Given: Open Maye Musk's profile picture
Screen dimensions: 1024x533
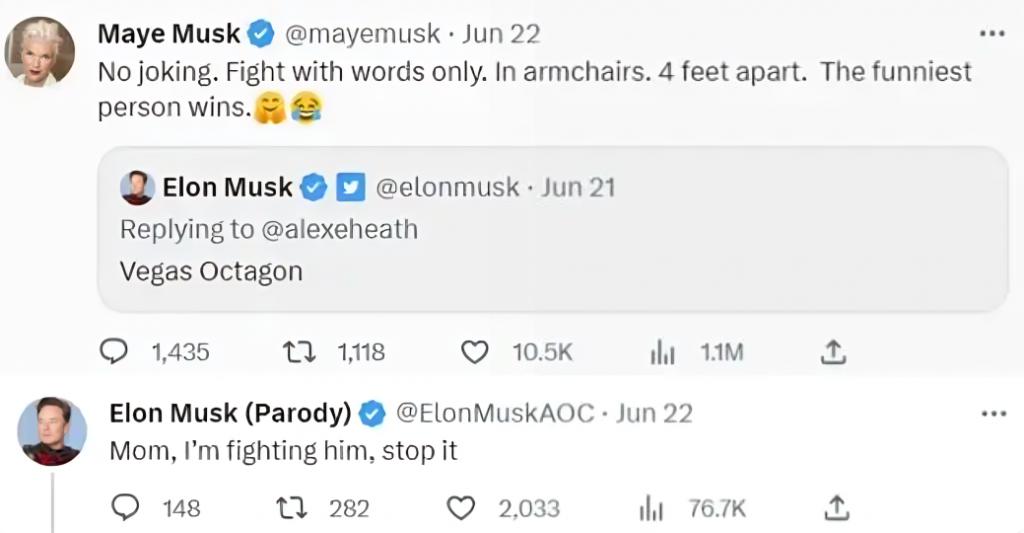Looking at the screenshot, I should click(40, 52).
